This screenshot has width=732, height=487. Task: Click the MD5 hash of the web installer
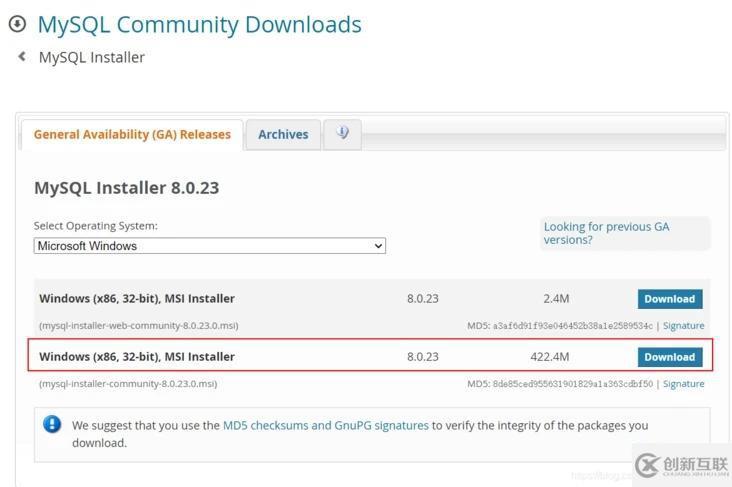point(572,326)
